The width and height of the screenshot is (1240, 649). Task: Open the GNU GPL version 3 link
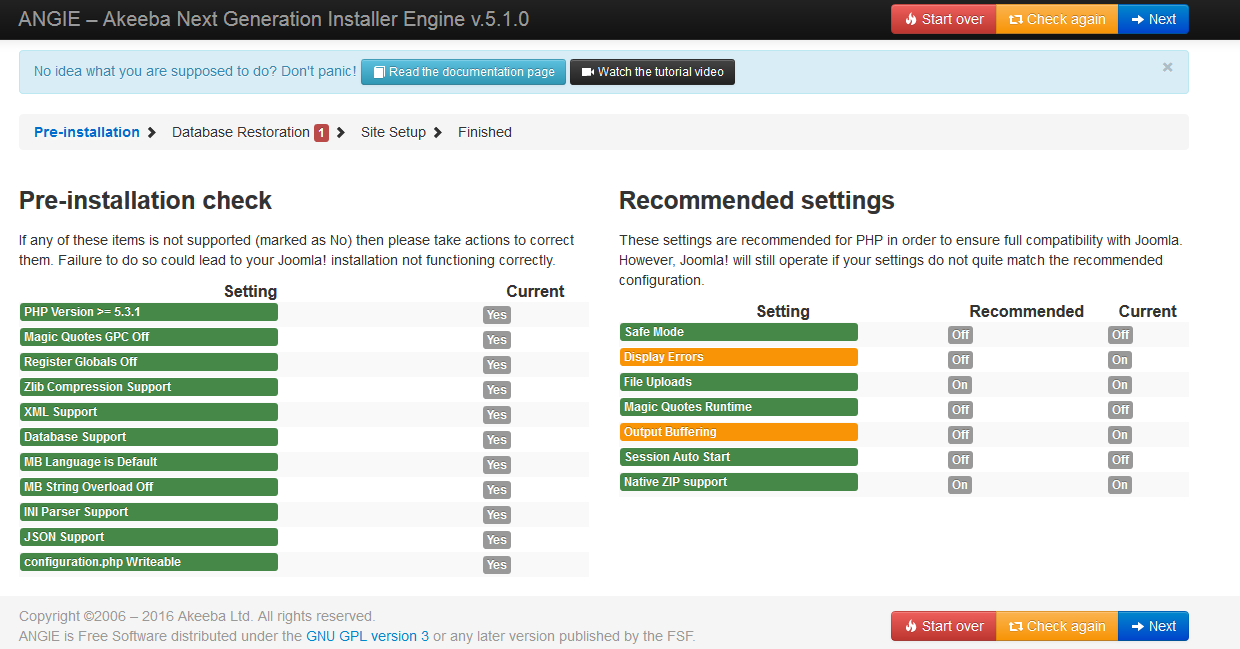(367, 636)
